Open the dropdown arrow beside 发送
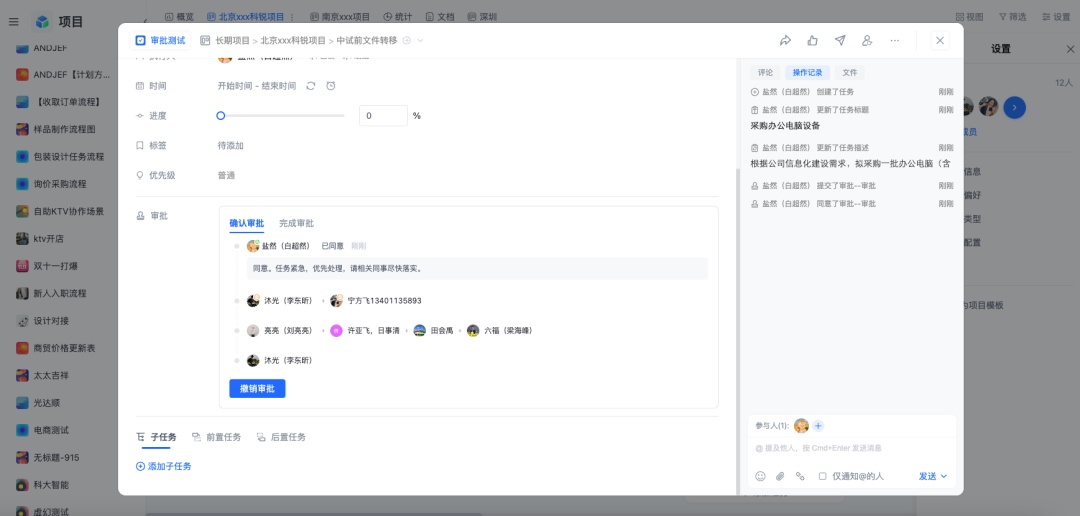Image resolution: width=1080 pixels, height=516 pixels. coord(944,476)
